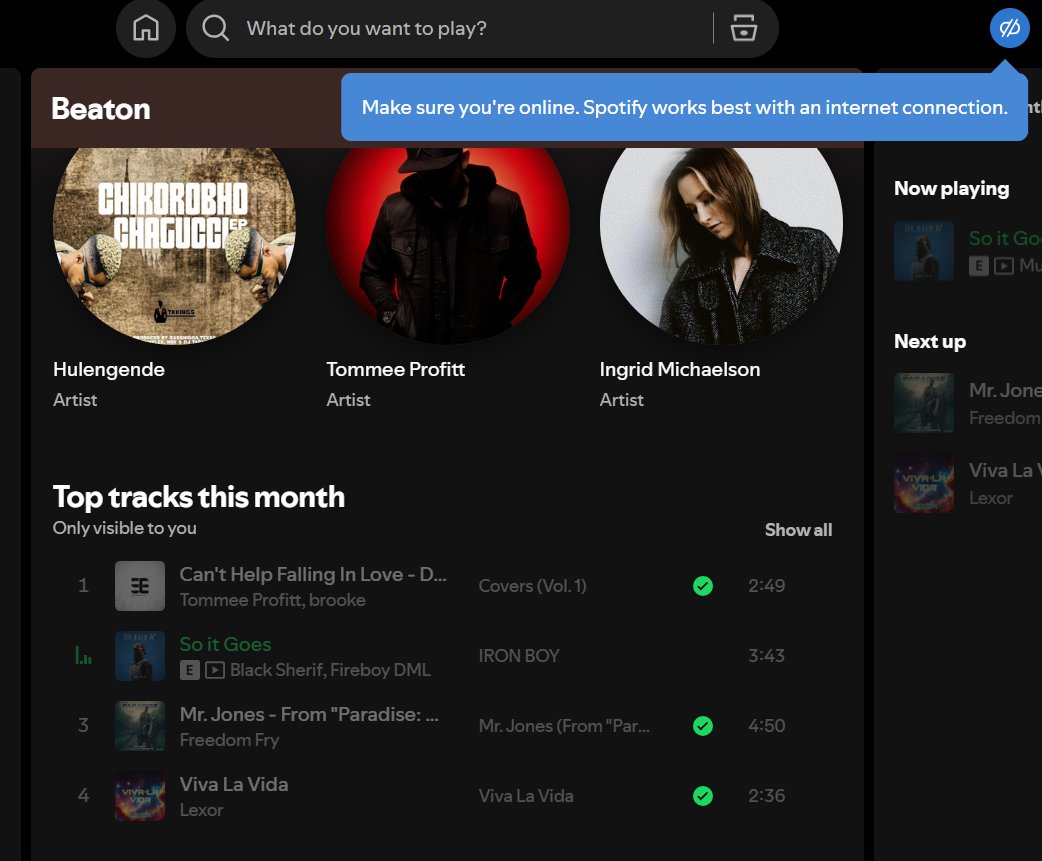This screenshot has height=861, width=1042.
Task: Open artists "Tommee Profitt, brooke" link
Action: pyautogui.click(x=272, y=601)
